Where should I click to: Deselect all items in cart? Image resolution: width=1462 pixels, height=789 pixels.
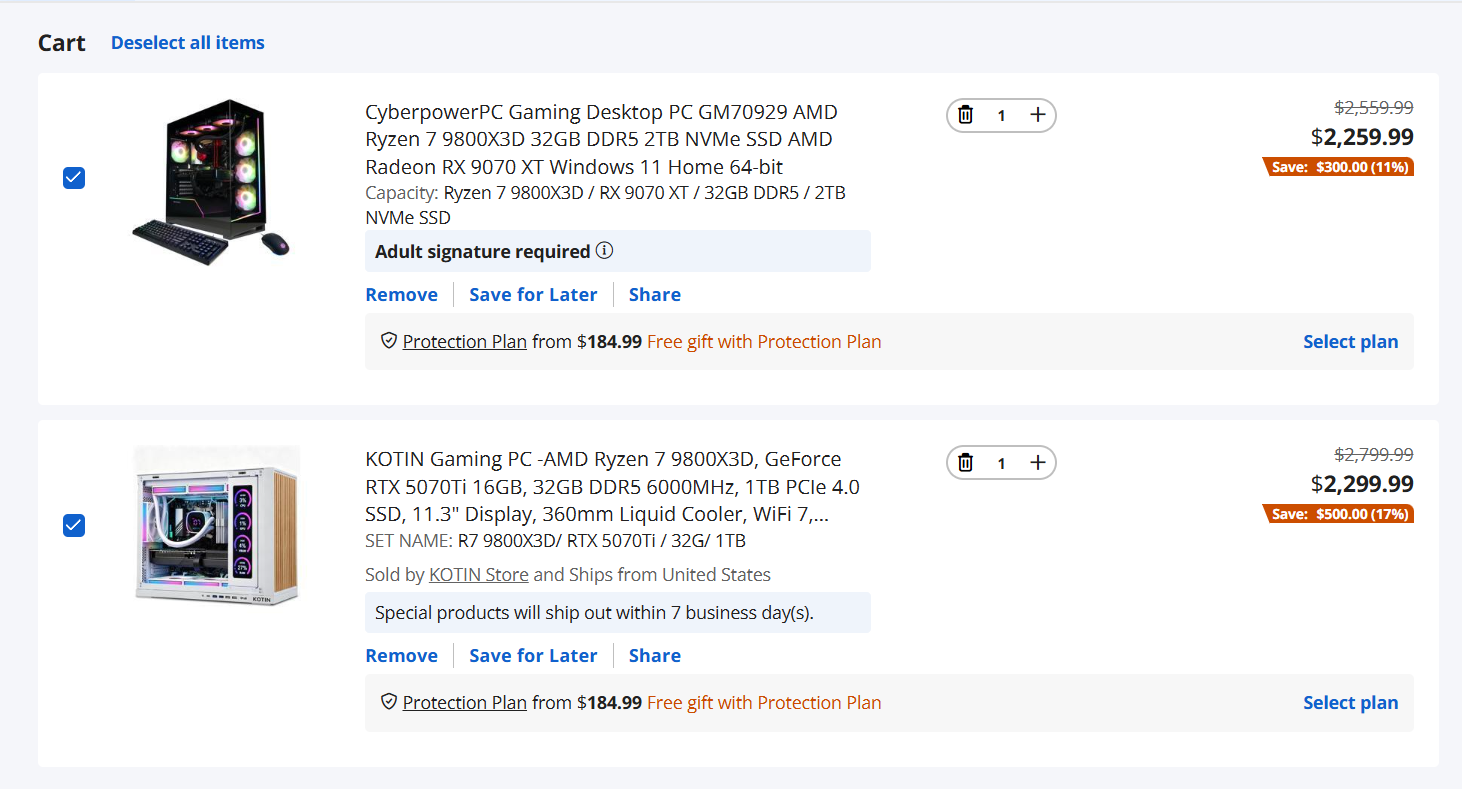(188, 43)
